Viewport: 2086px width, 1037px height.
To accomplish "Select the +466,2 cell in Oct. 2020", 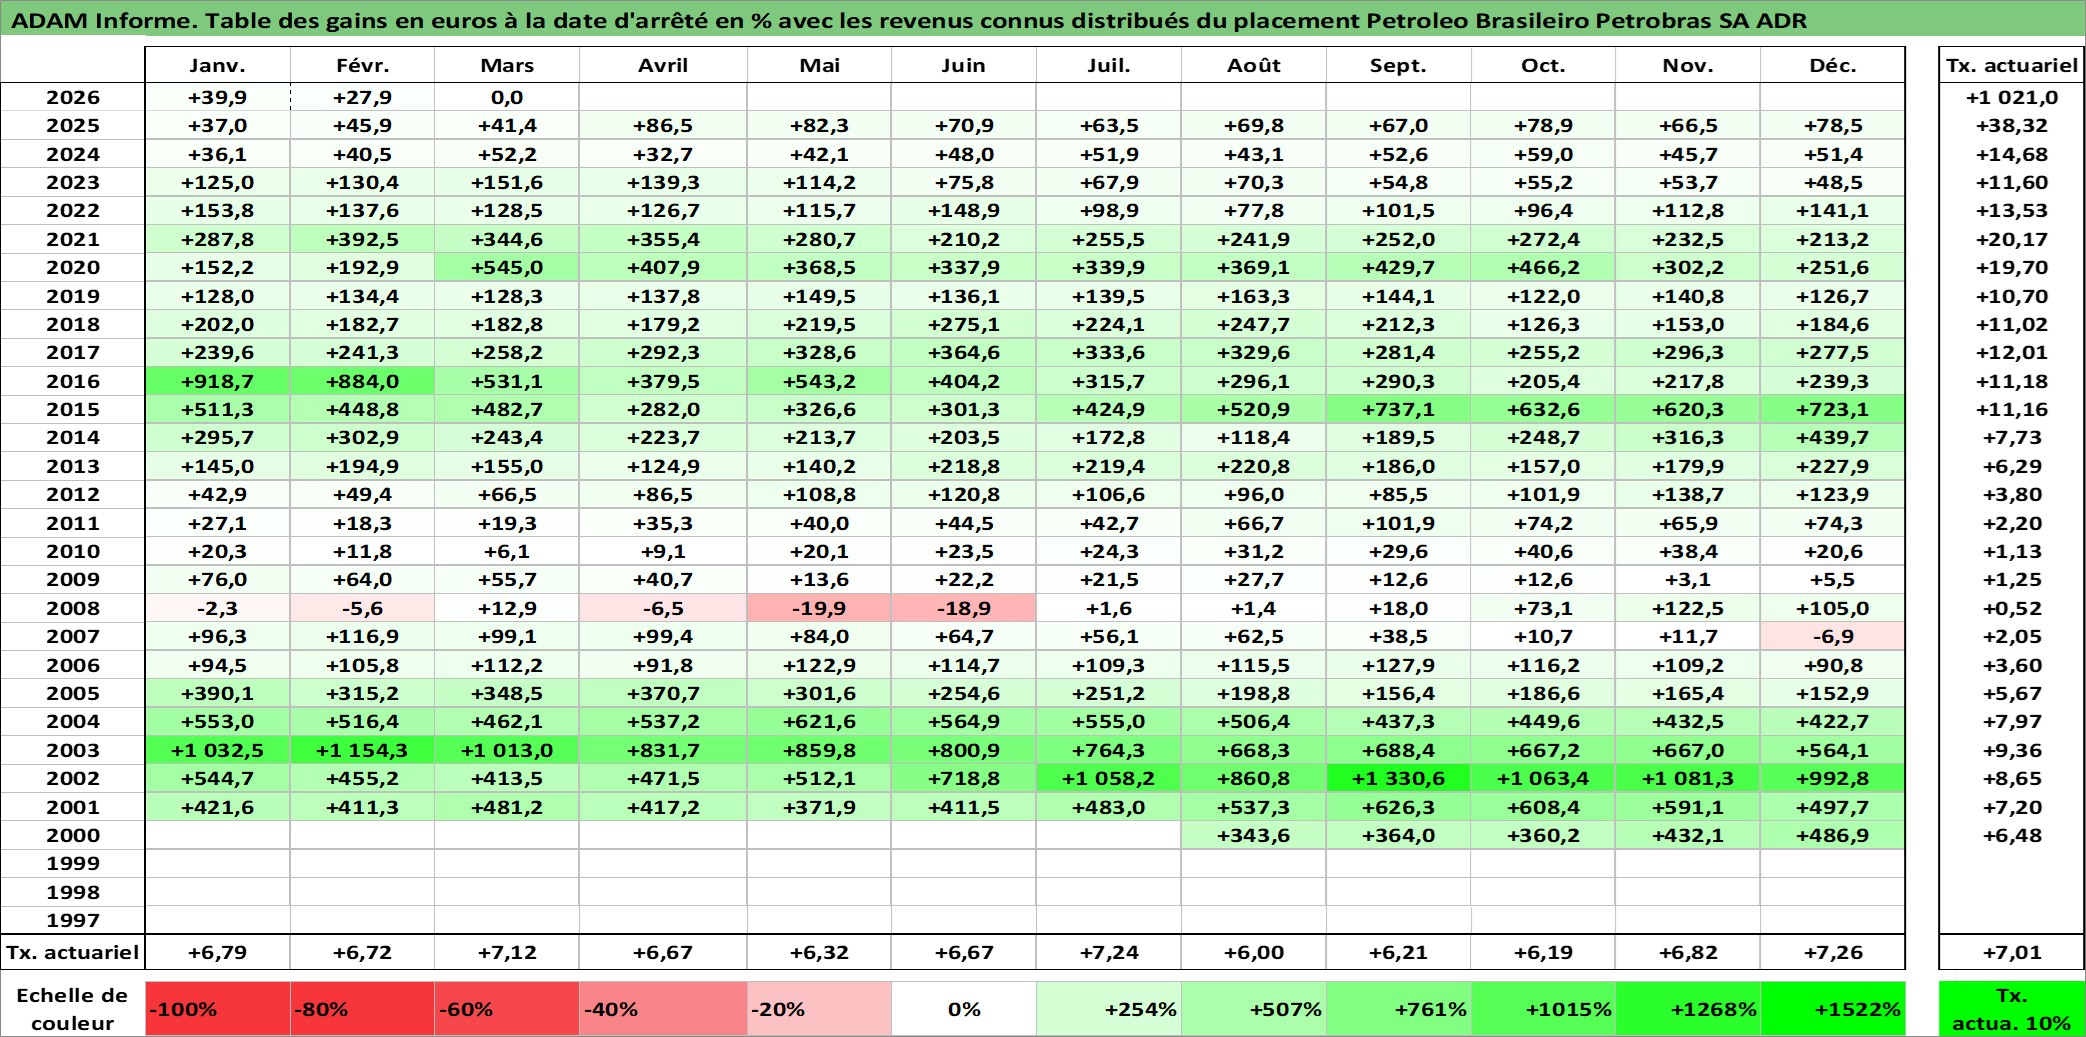I will coord(1543,267).
